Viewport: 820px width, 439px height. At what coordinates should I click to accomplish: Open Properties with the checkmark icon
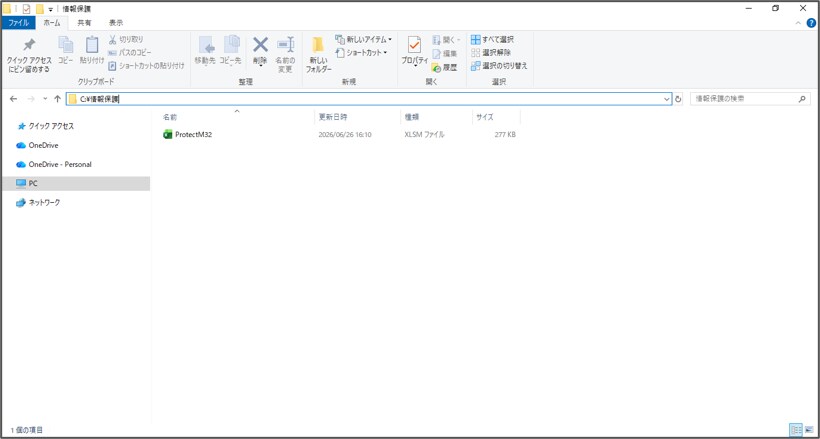pos(415,45)
